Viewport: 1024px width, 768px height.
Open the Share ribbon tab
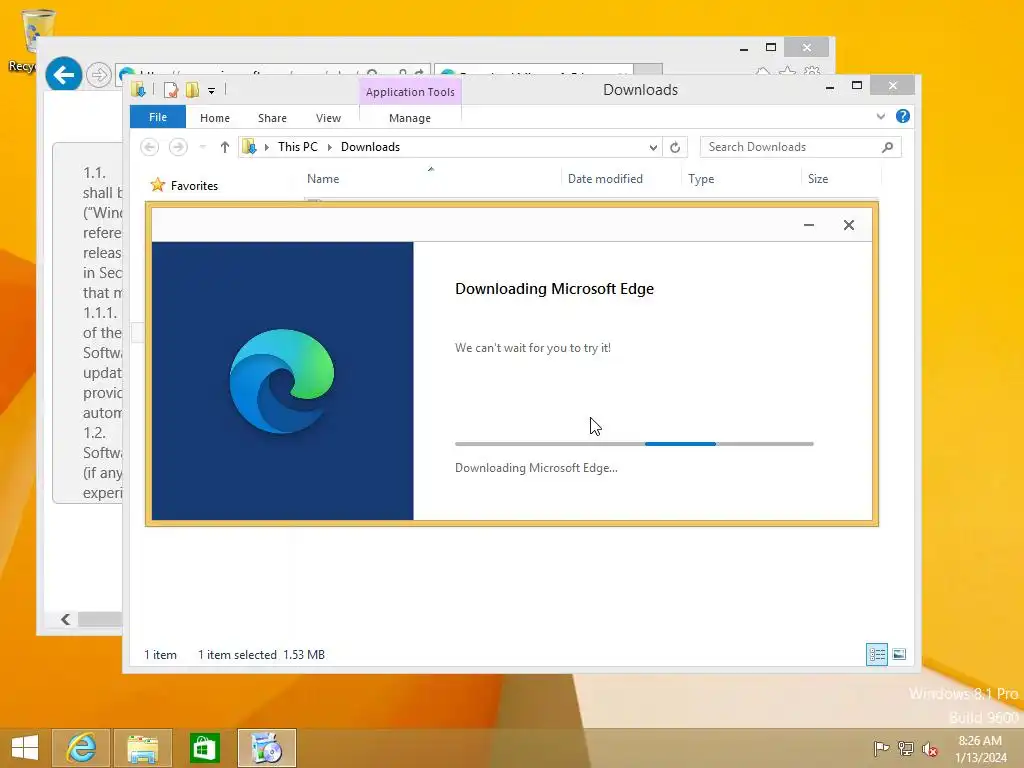(272, 118)
